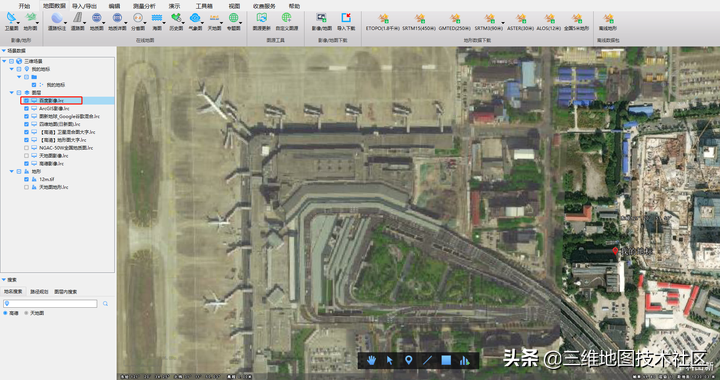This screenshot has height=380, width=720.
Task: Open the 视图 ribbon tab
Action: [x=234, y=6]
